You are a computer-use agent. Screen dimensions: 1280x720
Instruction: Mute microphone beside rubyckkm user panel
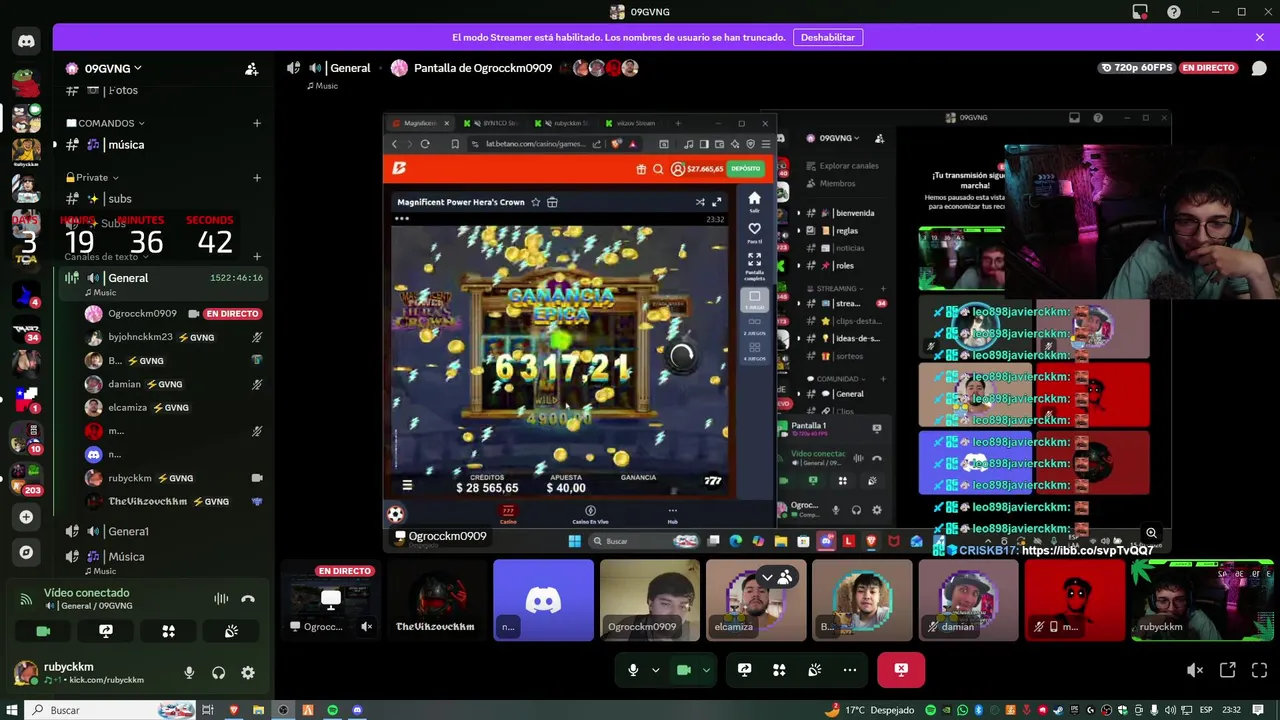pos(189,673)
